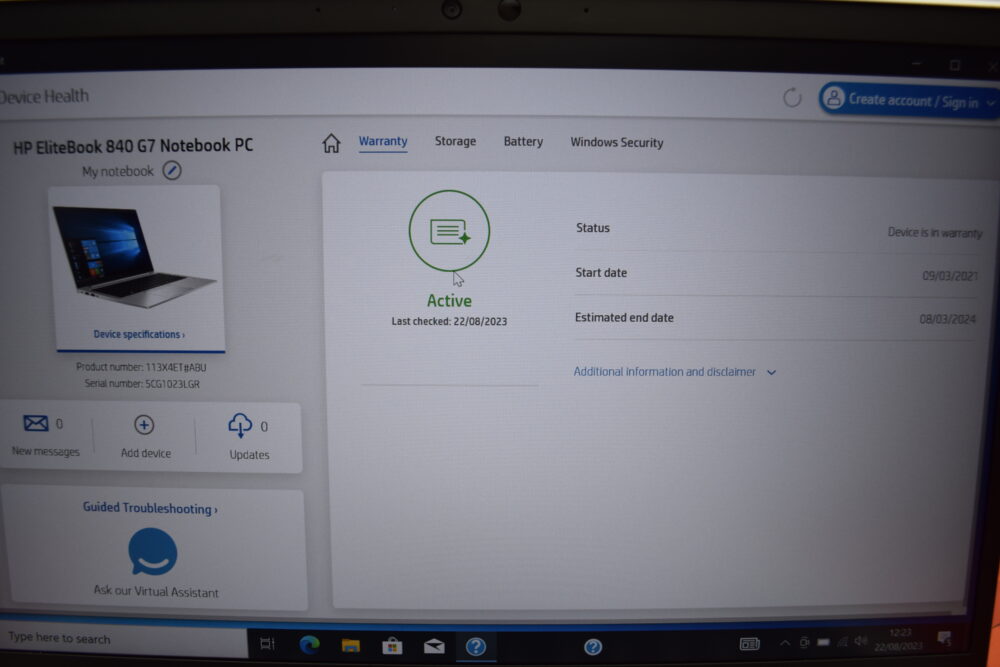Click the My notebook label
Image resolution: width=1000 pixels, height=667 pixels.
point(118,171)
